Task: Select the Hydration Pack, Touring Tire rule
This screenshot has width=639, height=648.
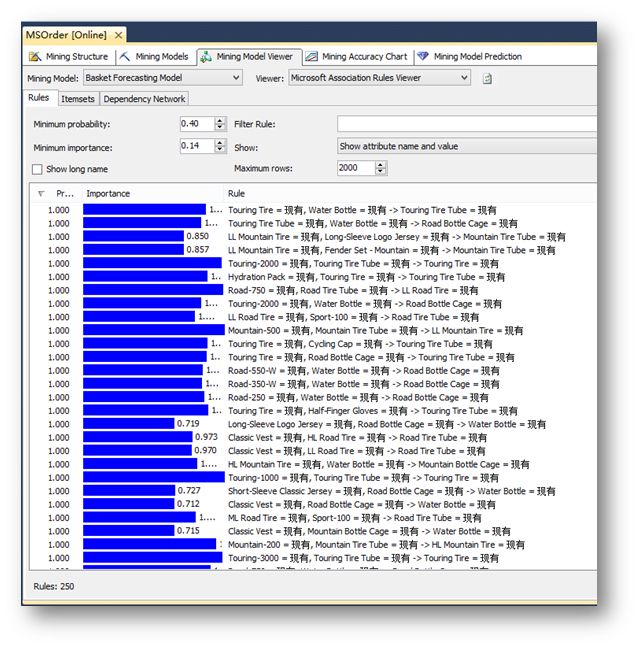Action: tap(366, 277)
